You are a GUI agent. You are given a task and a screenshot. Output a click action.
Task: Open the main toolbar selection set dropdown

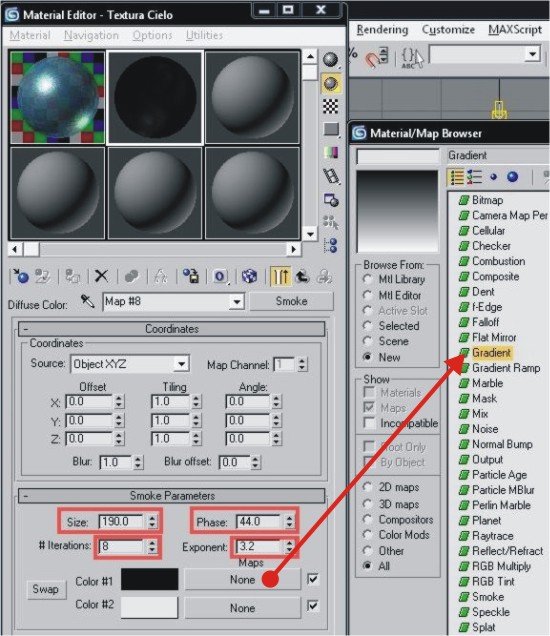(533, 54)
